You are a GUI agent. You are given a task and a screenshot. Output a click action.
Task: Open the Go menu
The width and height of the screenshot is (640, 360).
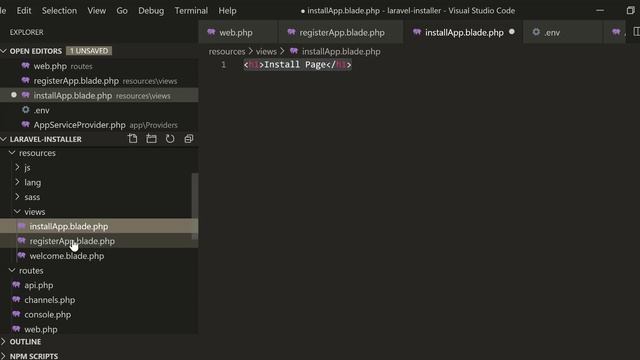click(122, 11)
